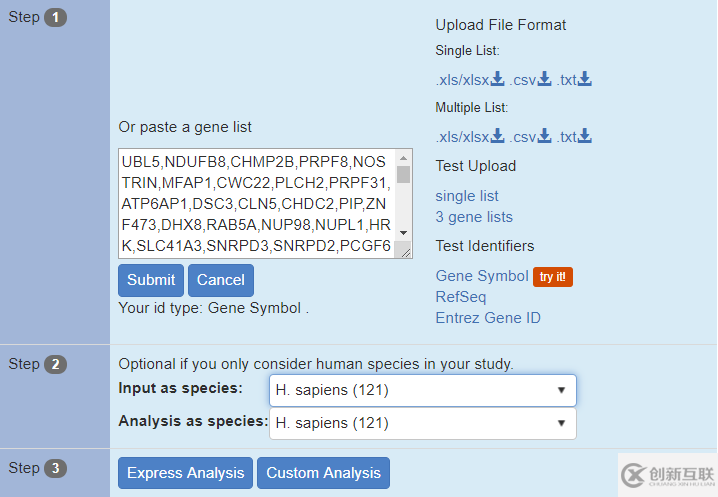The height and width of the screenshot is (497, 718).
Task: Cancel the gene list entry
Action: pyautogui.click(x=221, y=280)
